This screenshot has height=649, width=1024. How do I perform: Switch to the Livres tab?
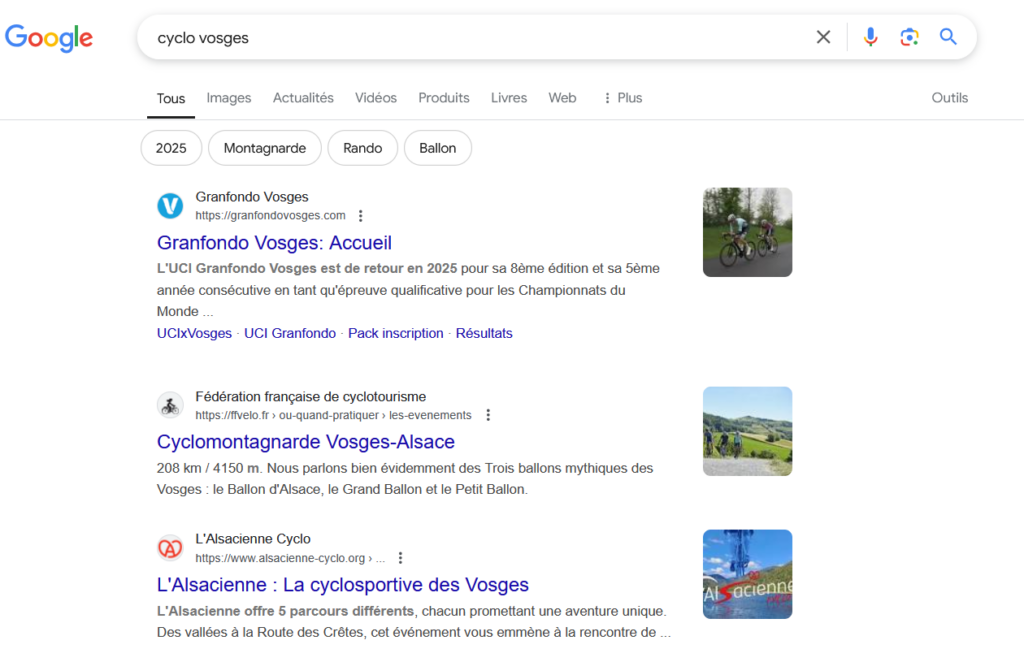pyautogui.click(x=509, y=98)
